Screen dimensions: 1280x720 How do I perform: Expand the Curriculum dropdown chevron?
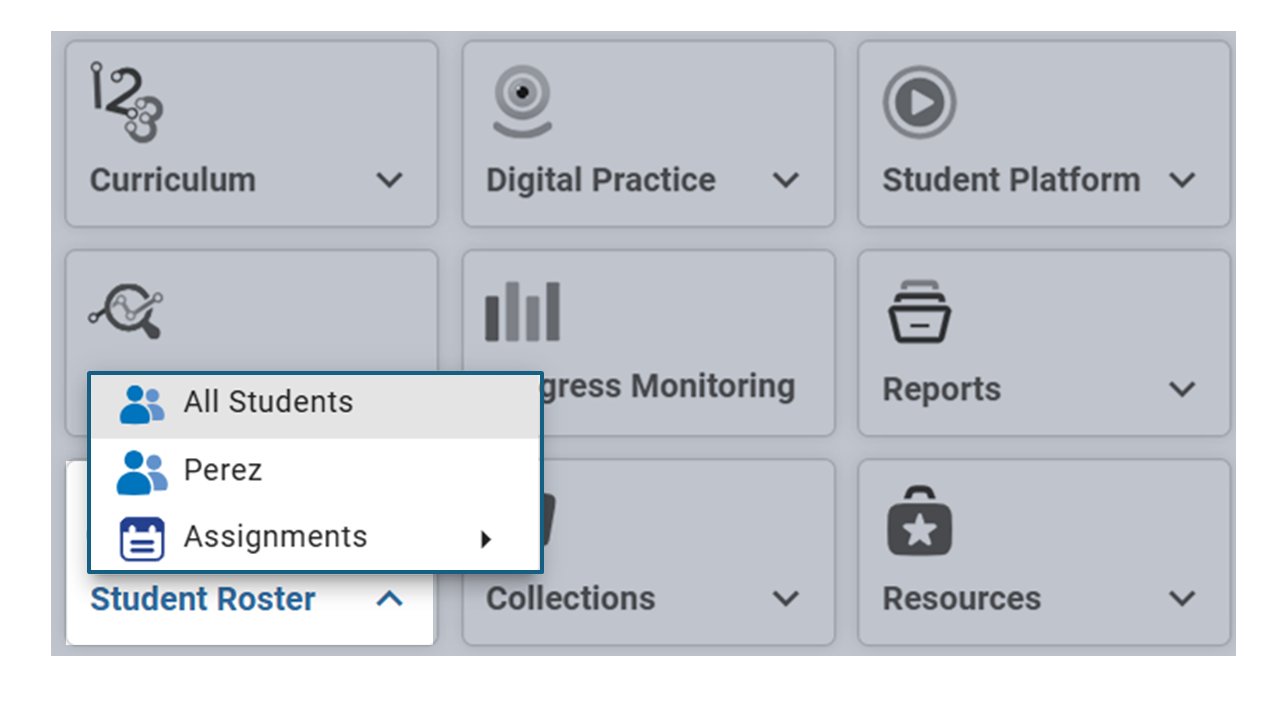tap(389, 181)
